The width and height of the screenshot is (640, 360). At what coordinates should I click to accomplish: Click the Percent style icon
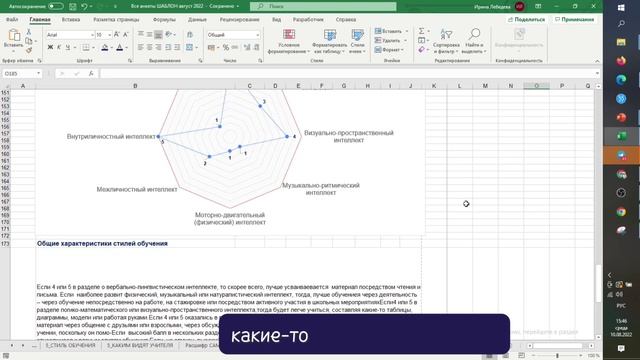[226, 48]
